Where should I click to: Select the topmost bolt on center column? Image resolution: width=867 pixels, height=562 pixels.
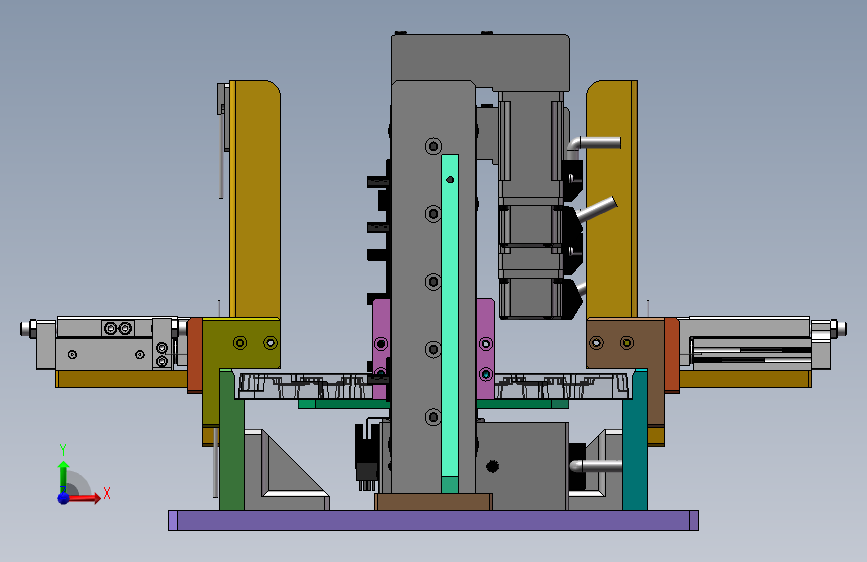(434, 146)
